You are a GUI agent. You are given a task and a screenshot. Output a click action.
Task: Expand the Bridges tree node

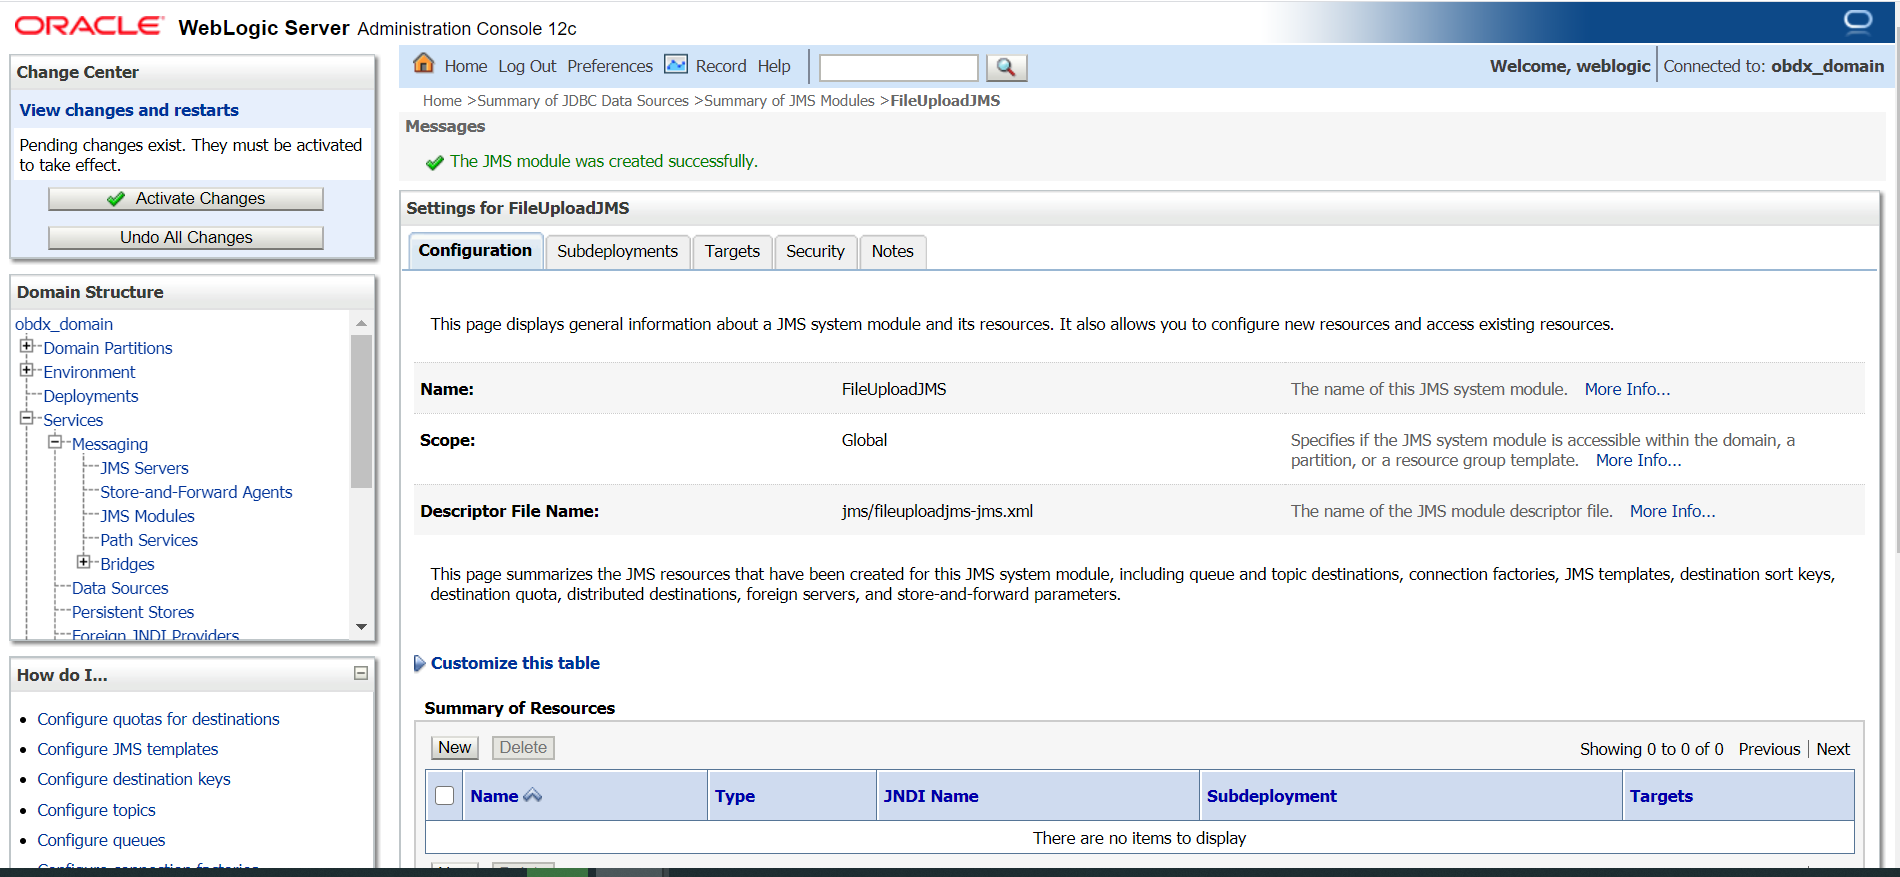click(84, 562)
